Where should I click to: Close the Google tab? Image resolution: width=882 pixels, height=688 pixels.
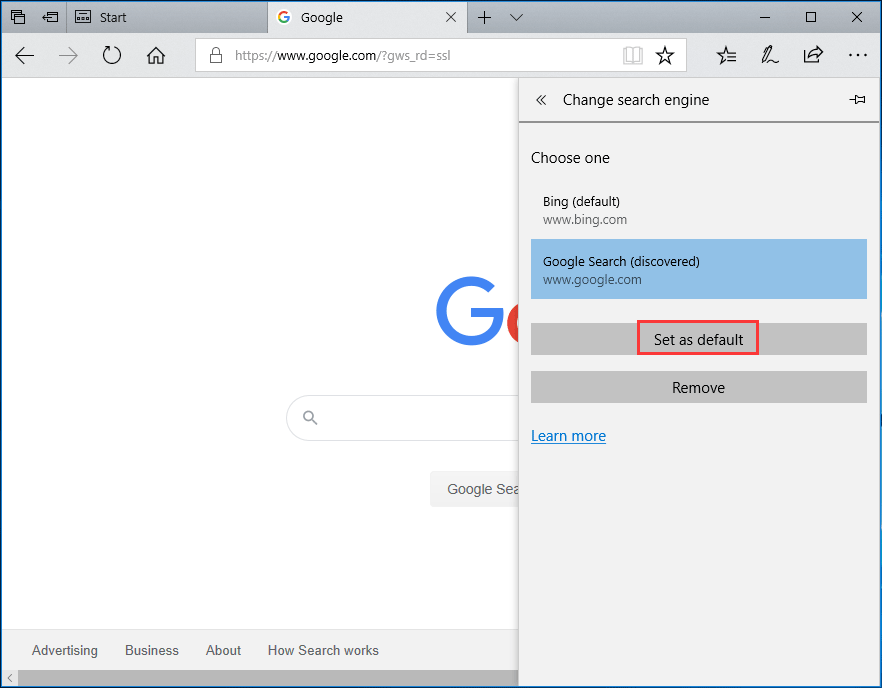click(451, 17)
